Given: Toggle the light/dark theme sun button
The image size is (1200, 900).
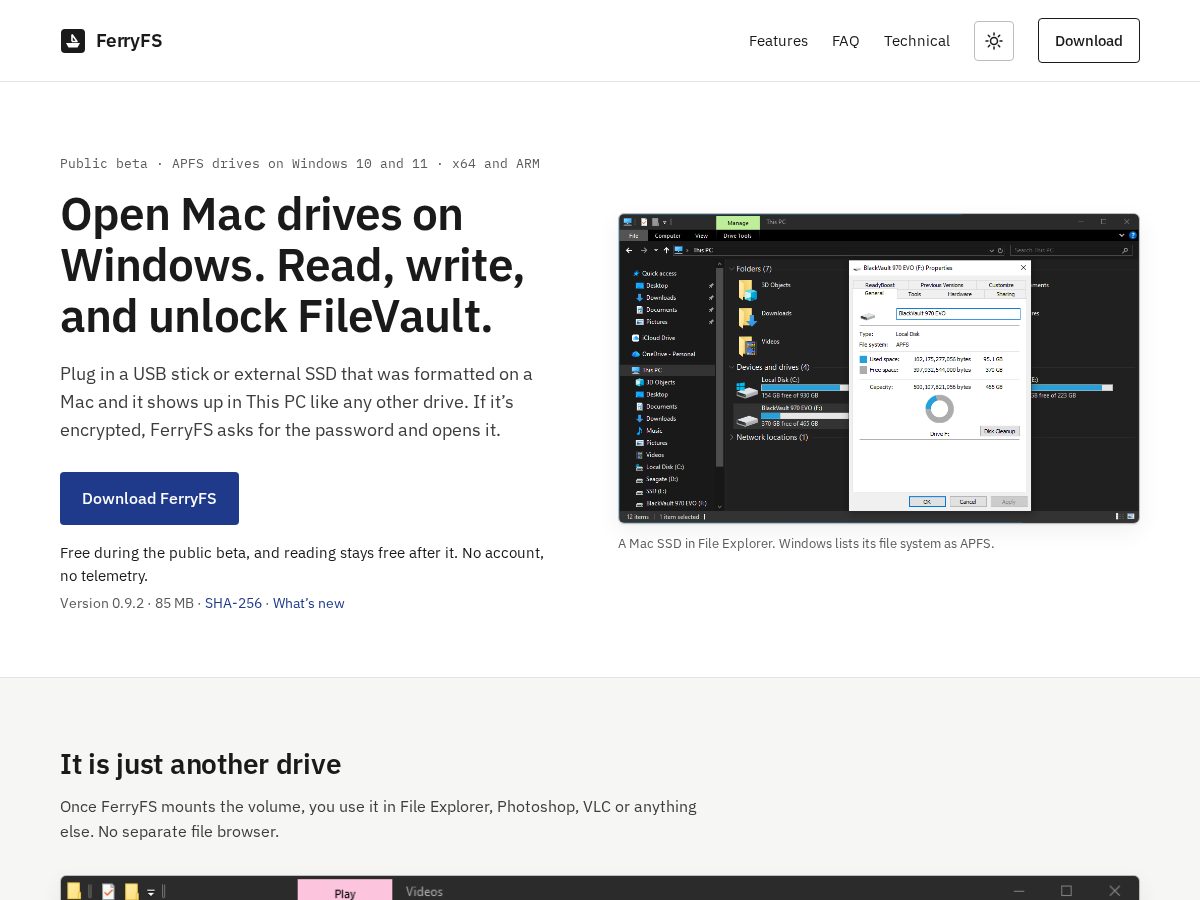Looking at the screenshot, I should 994,41.
